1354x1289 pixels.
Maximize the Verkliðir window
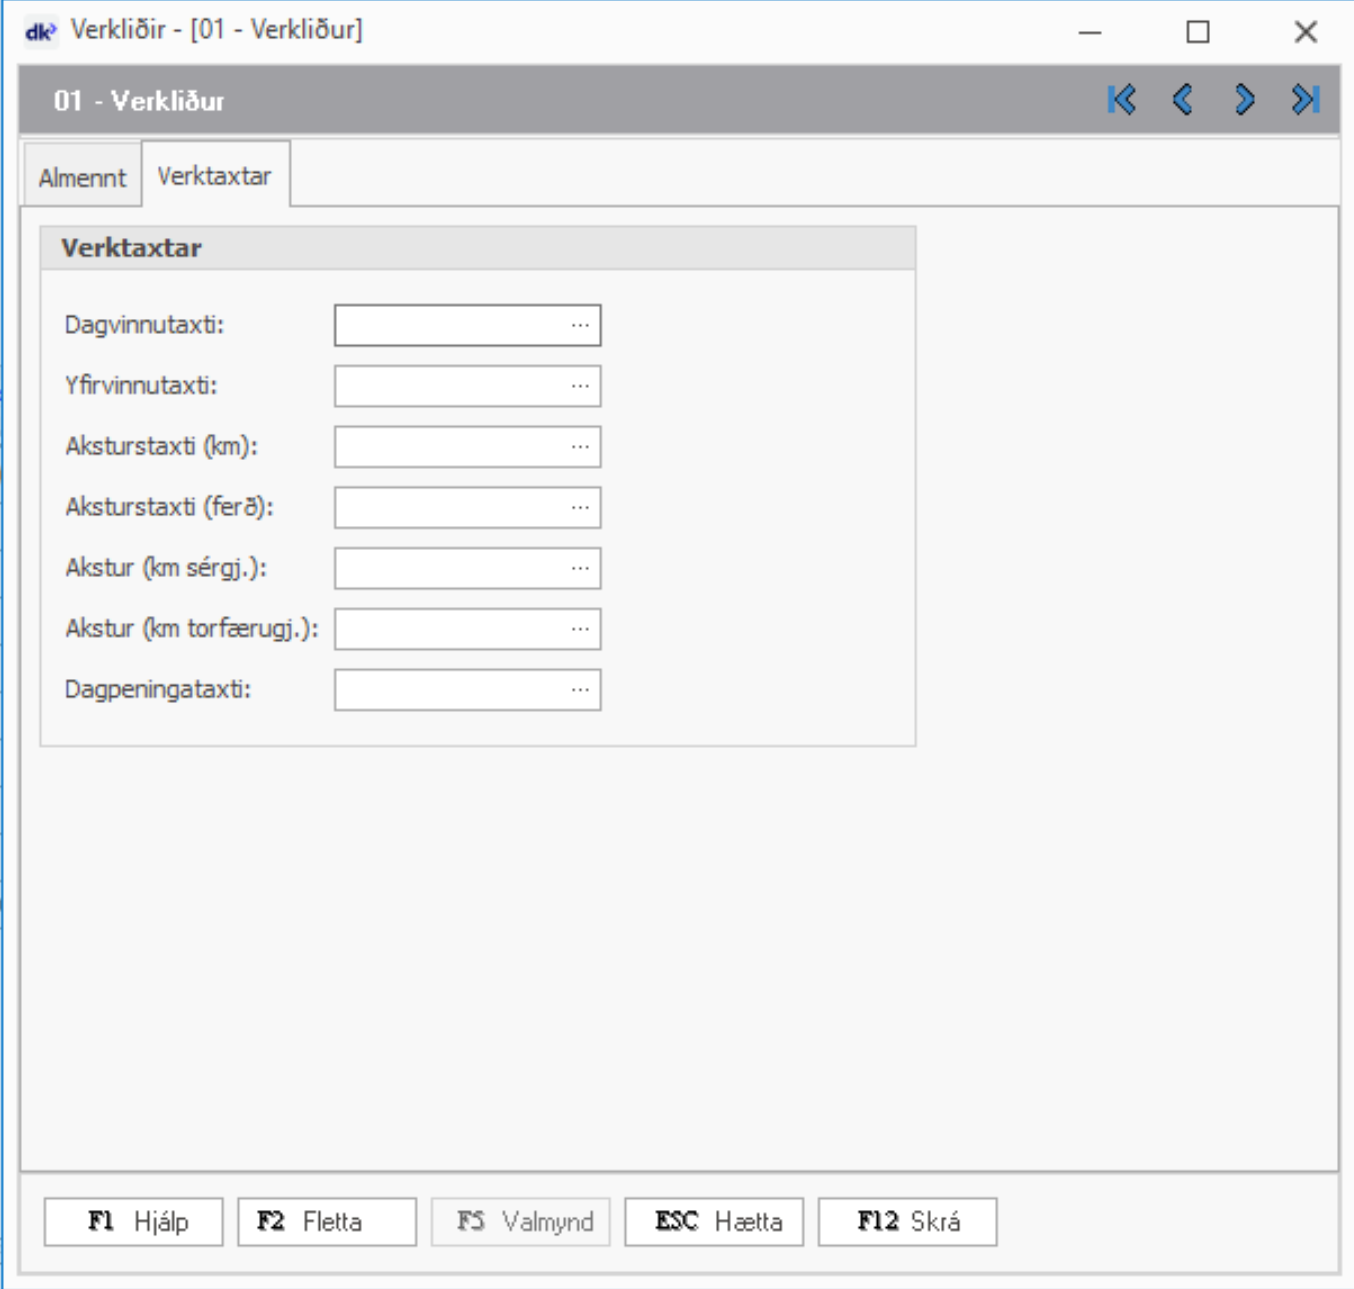click(x=1197, y=32)
